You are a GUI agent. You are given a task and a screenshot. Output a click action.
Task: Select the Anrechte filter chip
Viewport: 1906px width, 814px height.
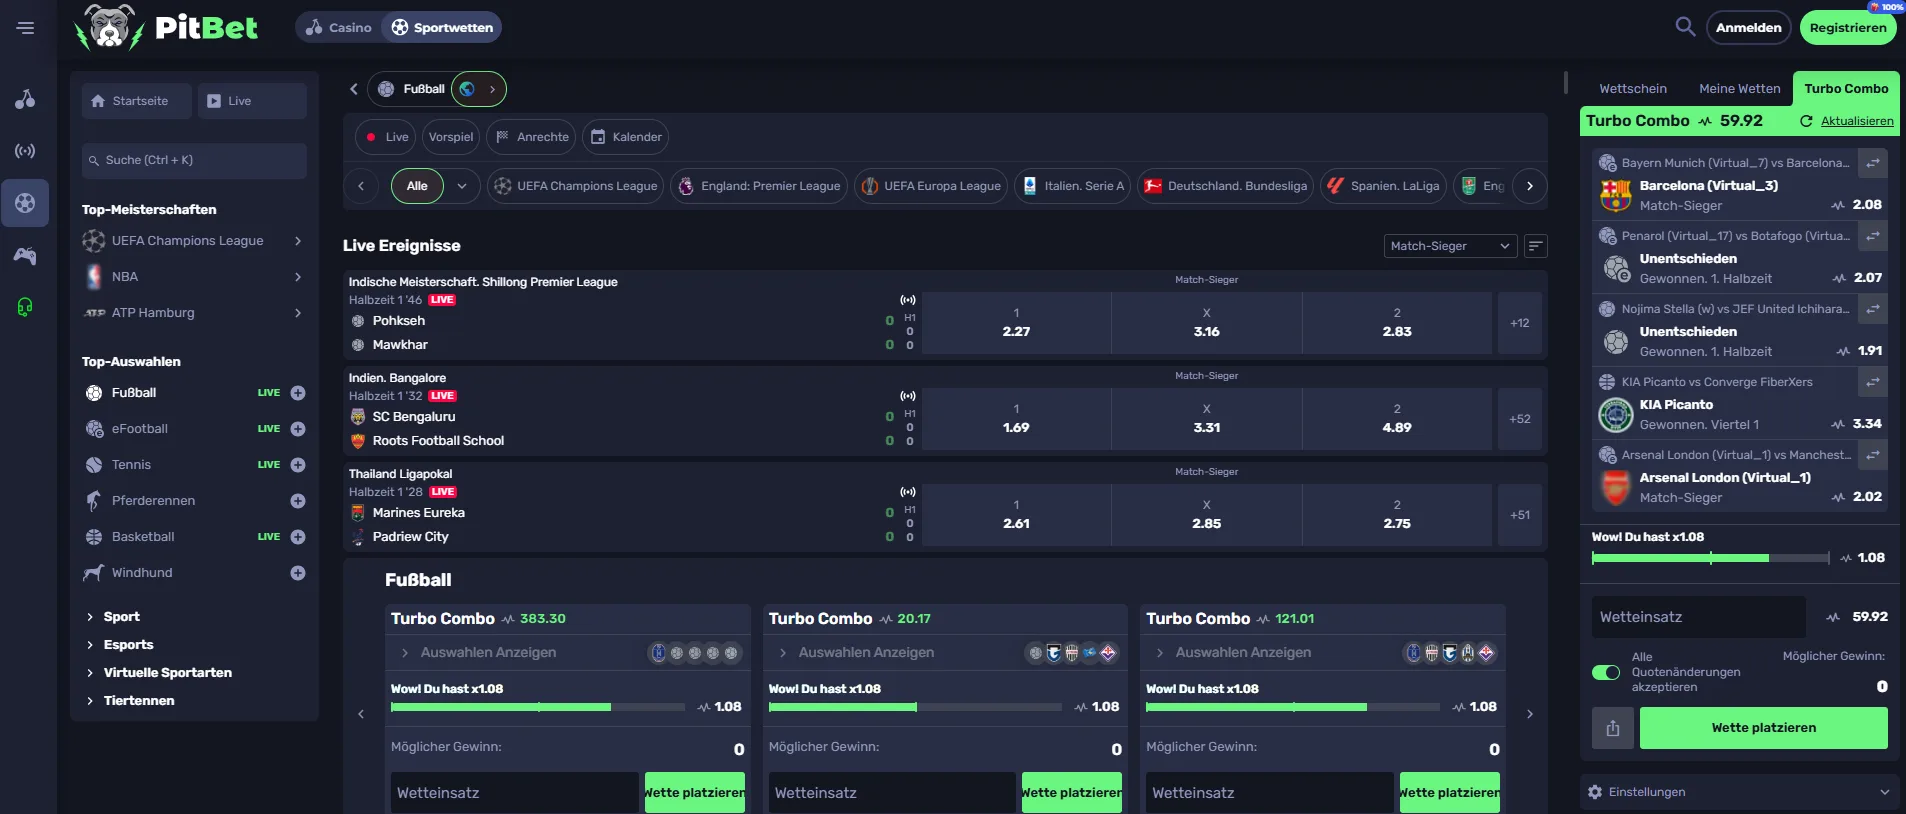532,137
